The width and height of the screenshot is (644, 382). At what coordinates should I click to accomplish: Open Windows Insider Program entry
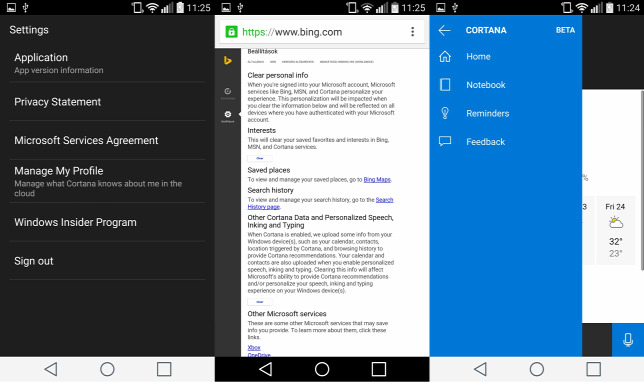tap(107, 222)
